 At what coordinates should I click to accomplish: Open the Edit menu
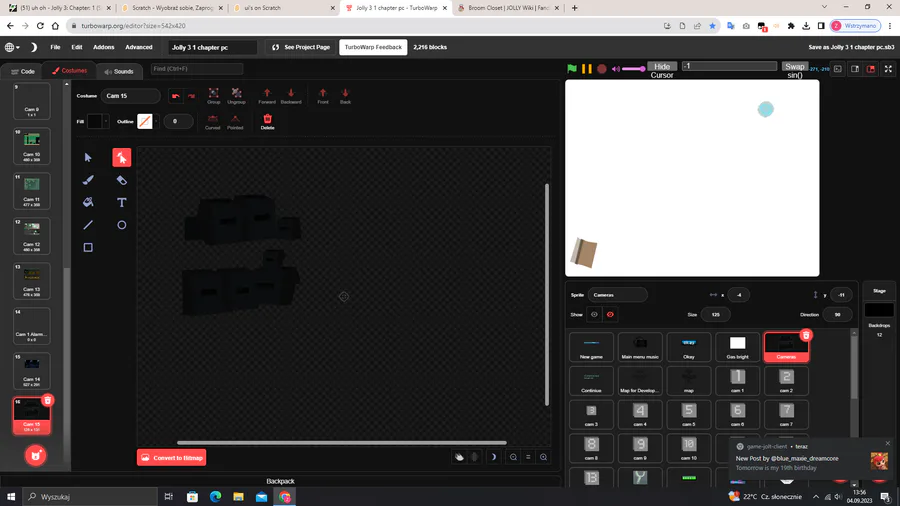[x=76, y=47]
